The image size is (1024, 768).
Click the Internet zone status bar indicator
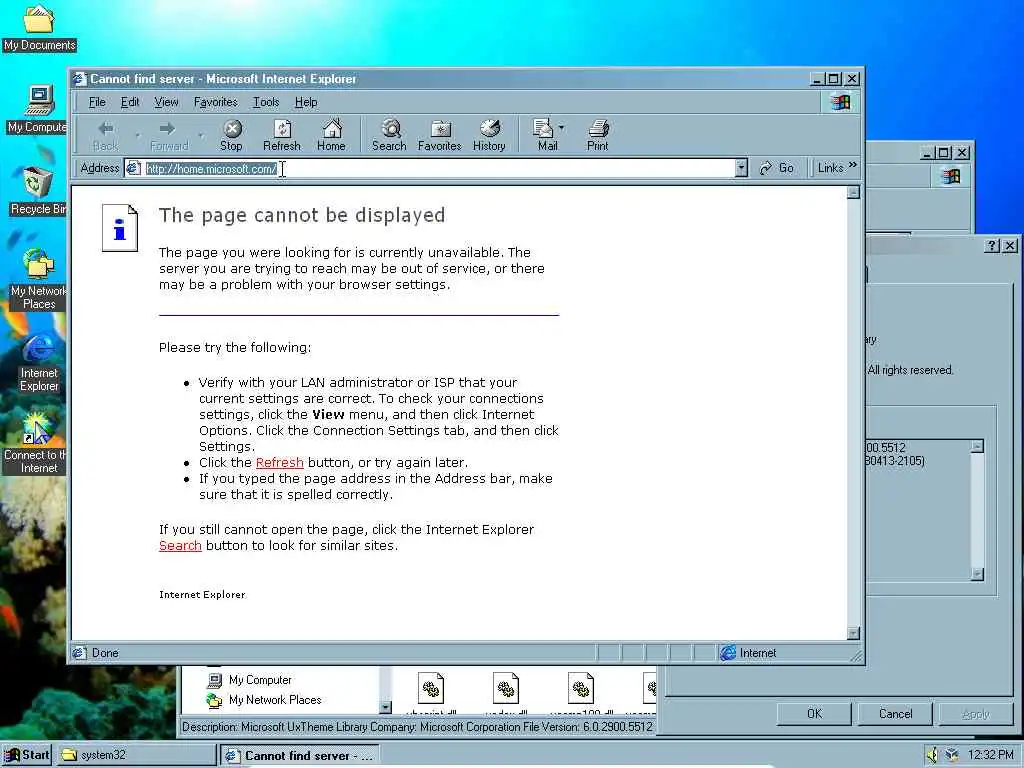748,652
